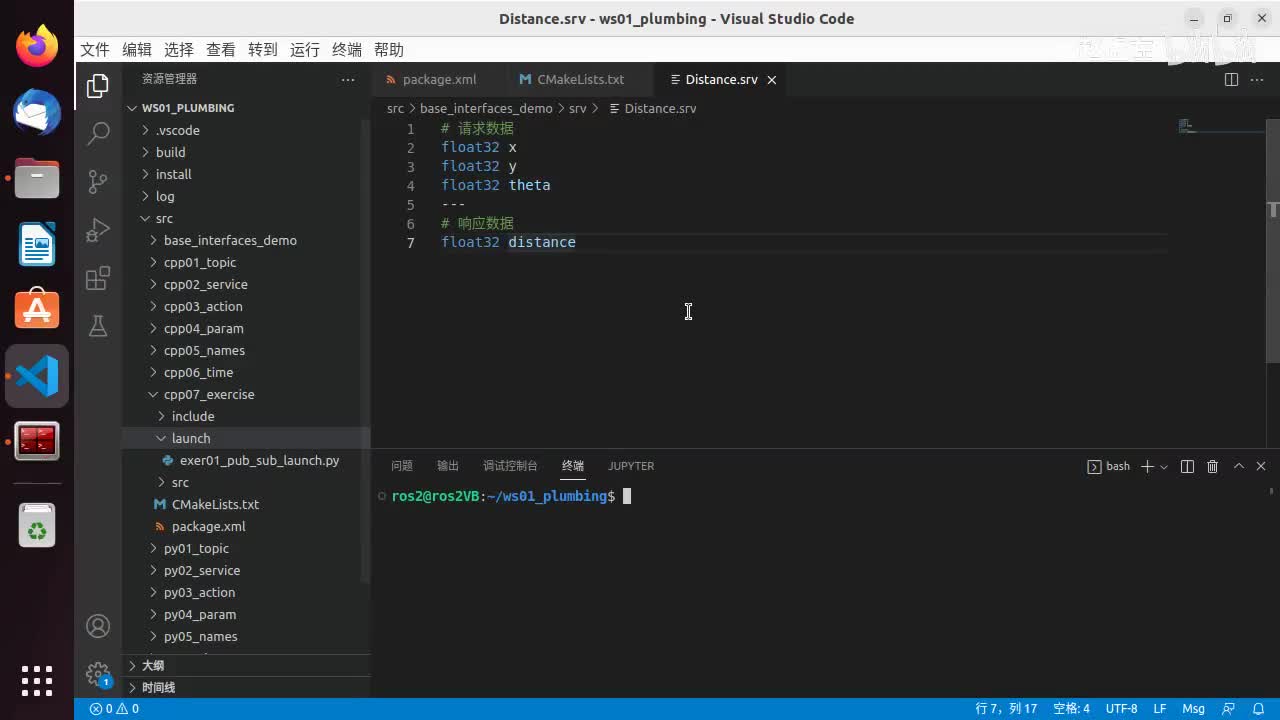Image resolution: width=1280 pixels, height=720 pixels.
Task: Click the Explorer more actions ellipsis
Action: pyautogui.click(x=348, y=79)
